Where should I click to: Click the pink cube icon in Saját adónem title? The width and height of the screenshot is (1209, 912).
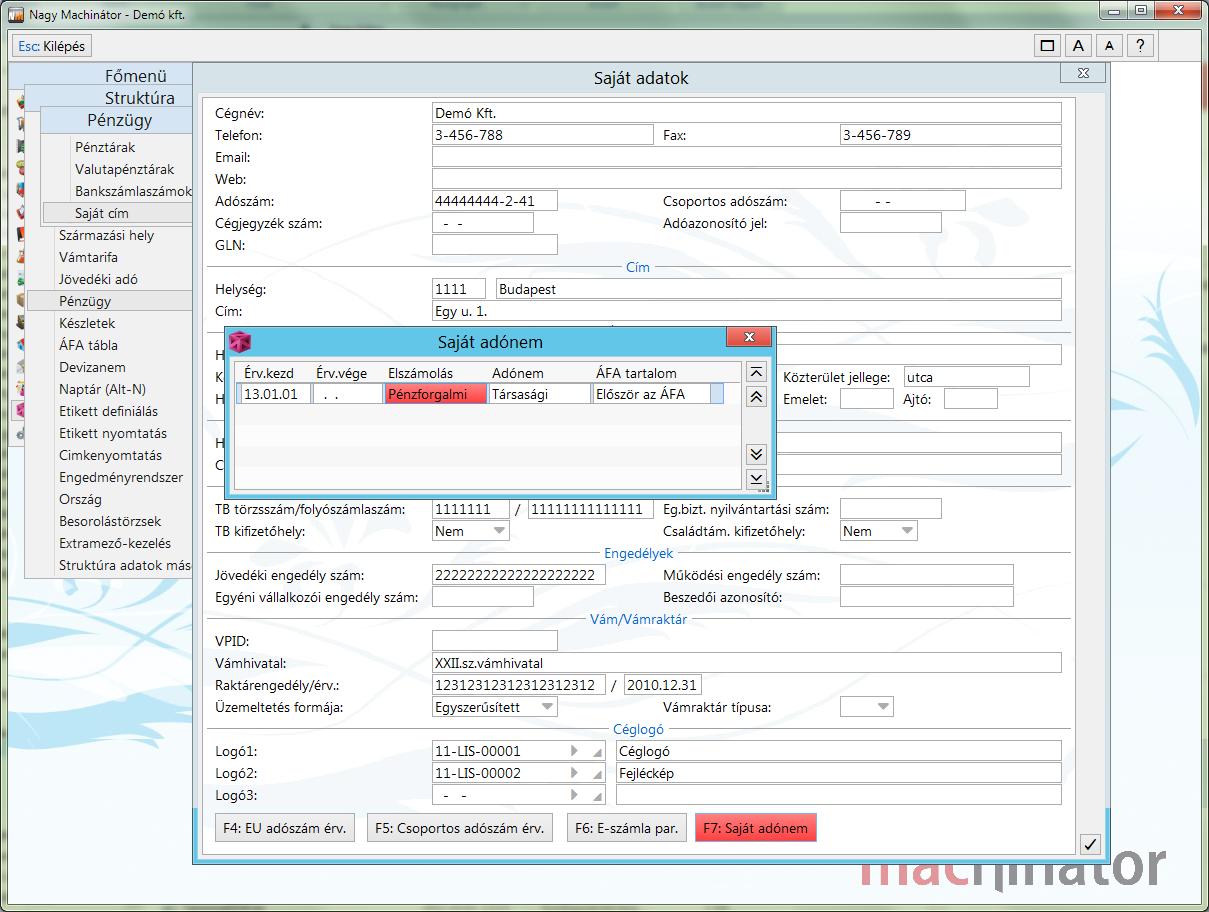click(x=241, y=342)
